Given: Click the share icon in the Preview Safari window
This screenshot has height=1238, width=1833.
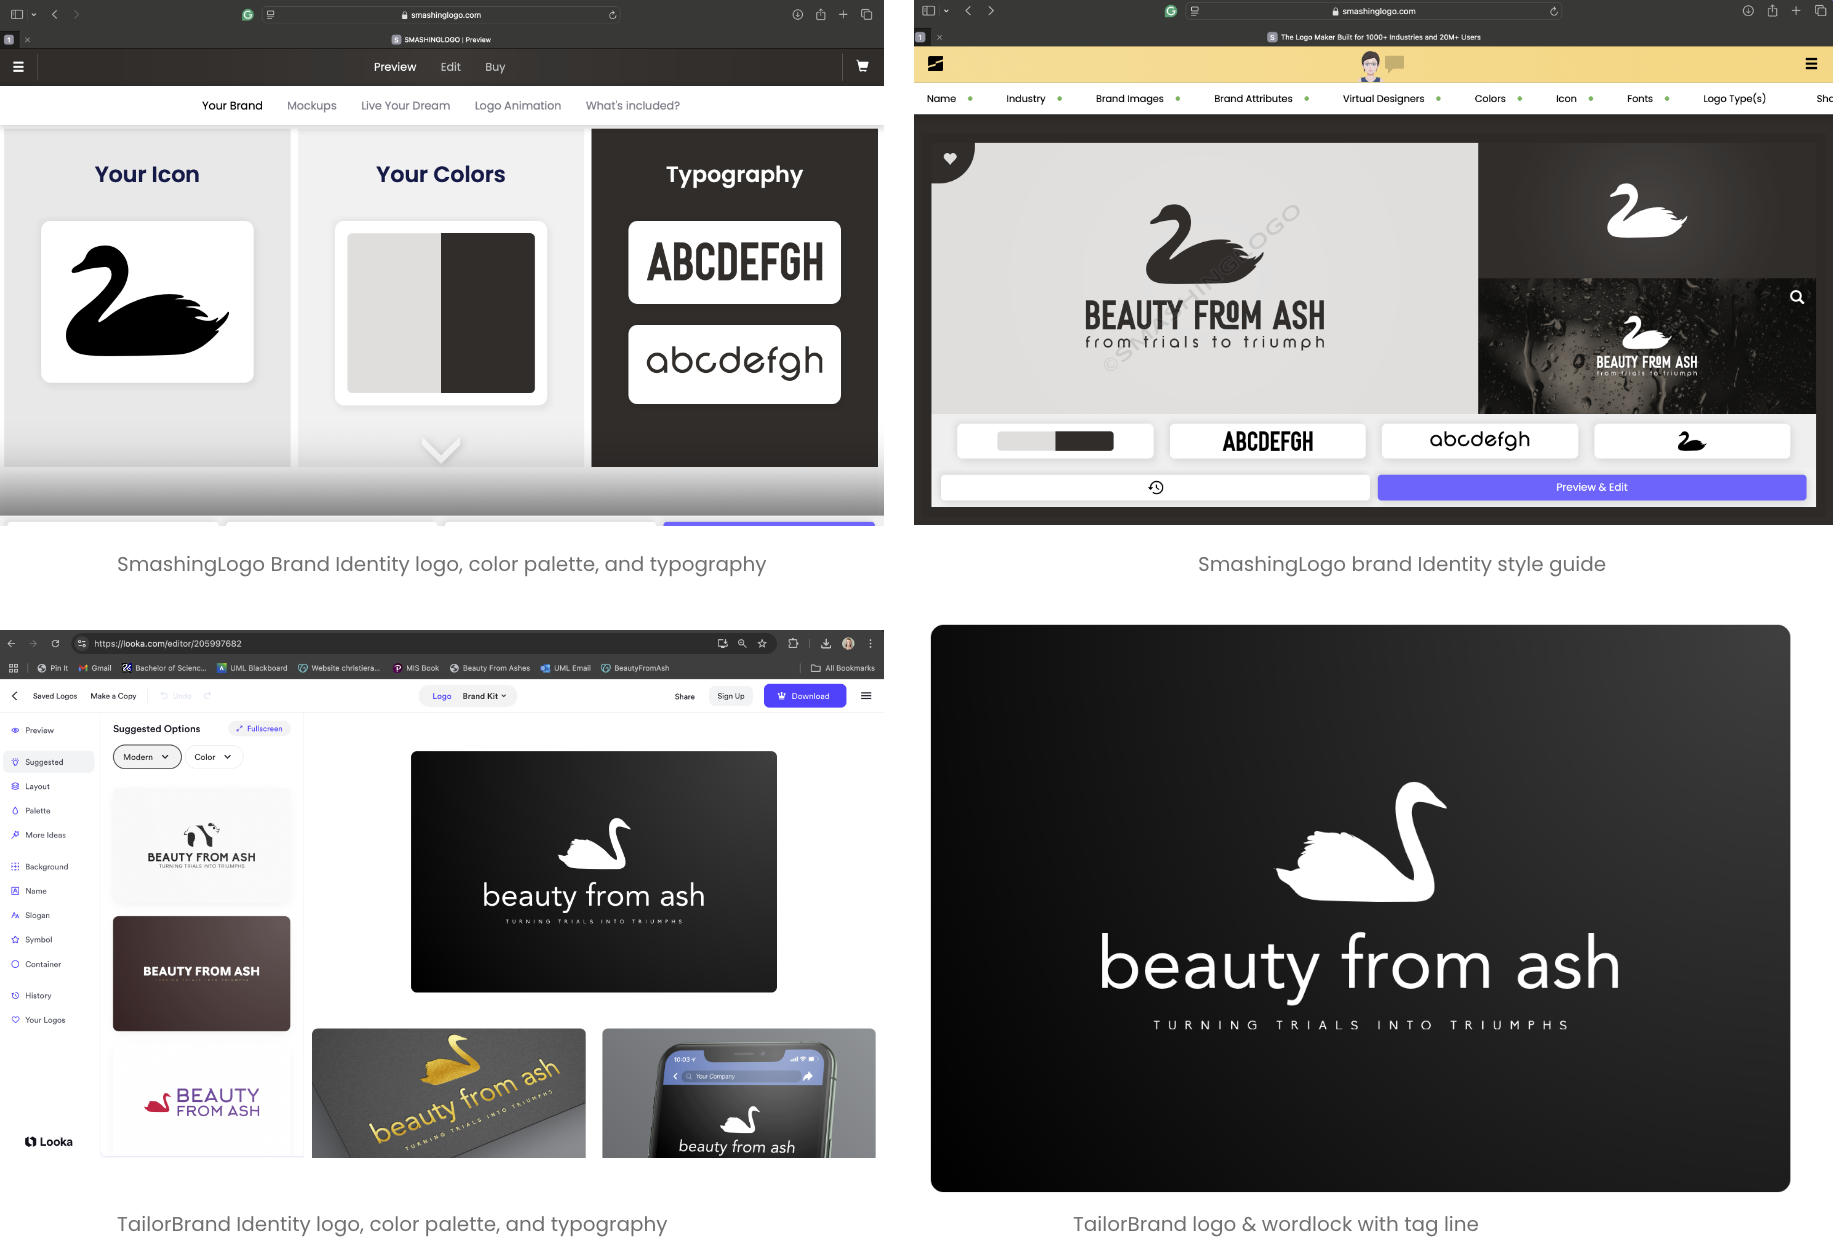Looking at the screenshot, I should 820,14.
